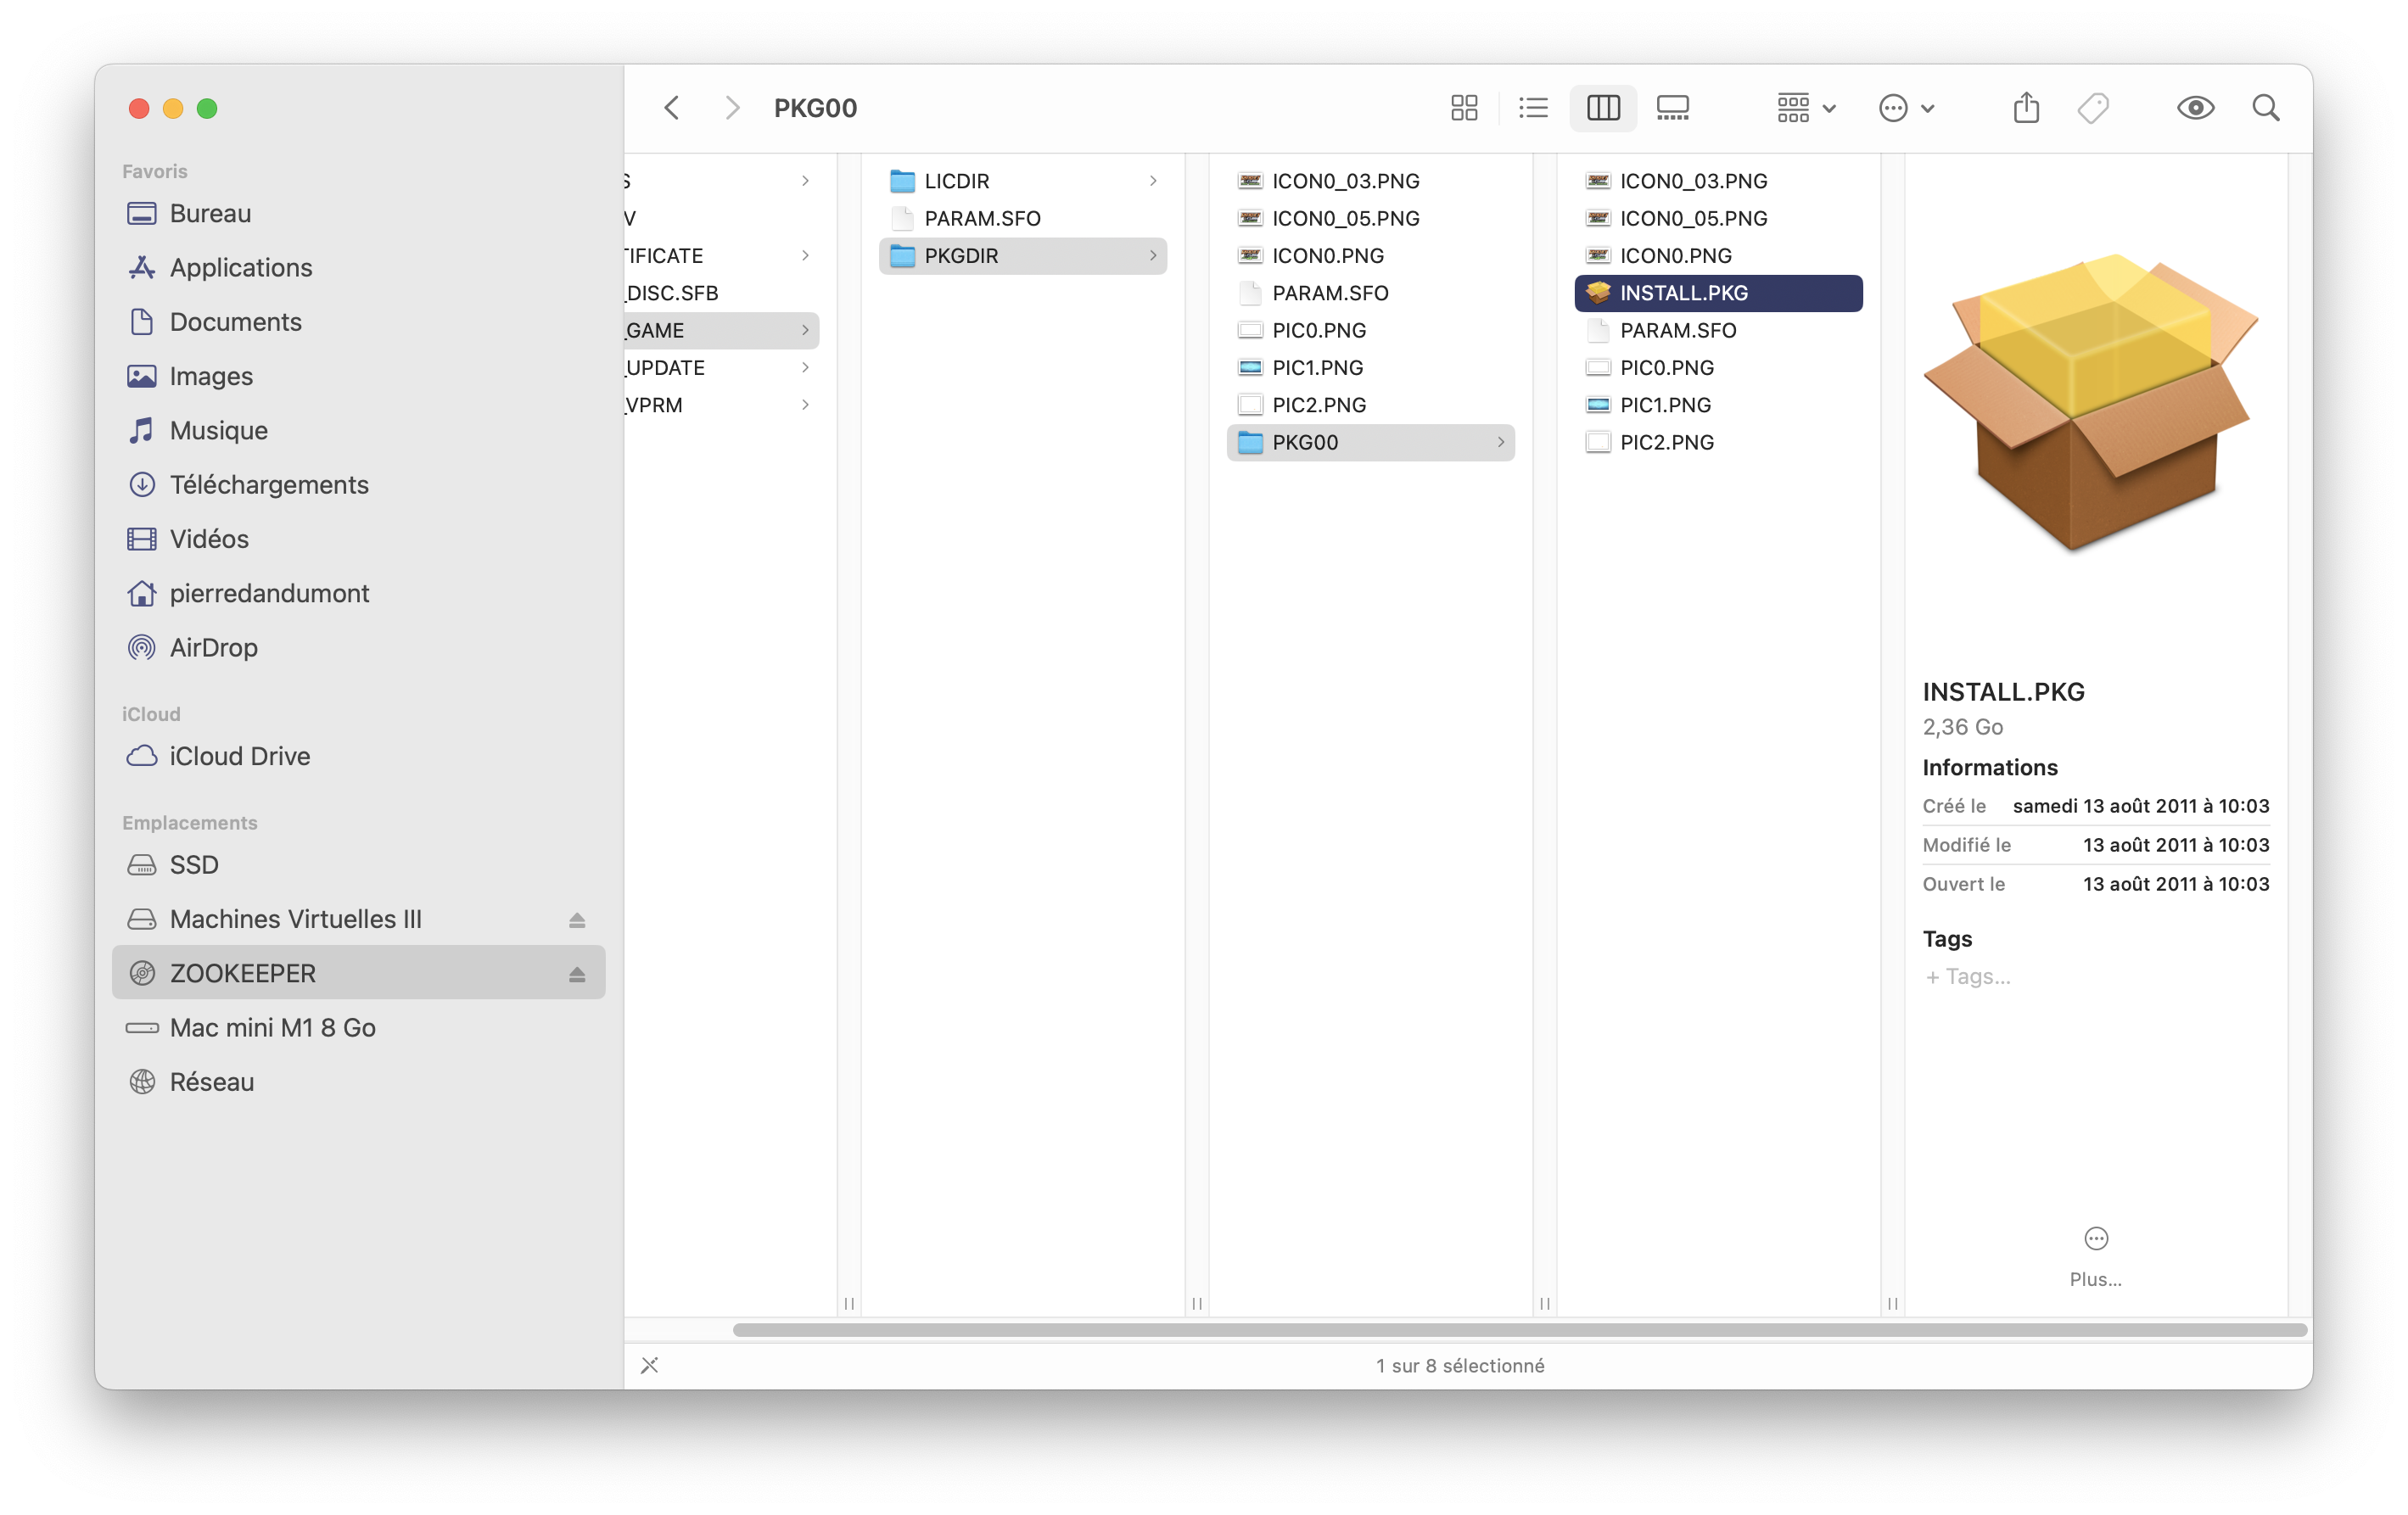Click the column resize handle beside the preview
The image size is (2408, 1515).
[1892, 1303]
